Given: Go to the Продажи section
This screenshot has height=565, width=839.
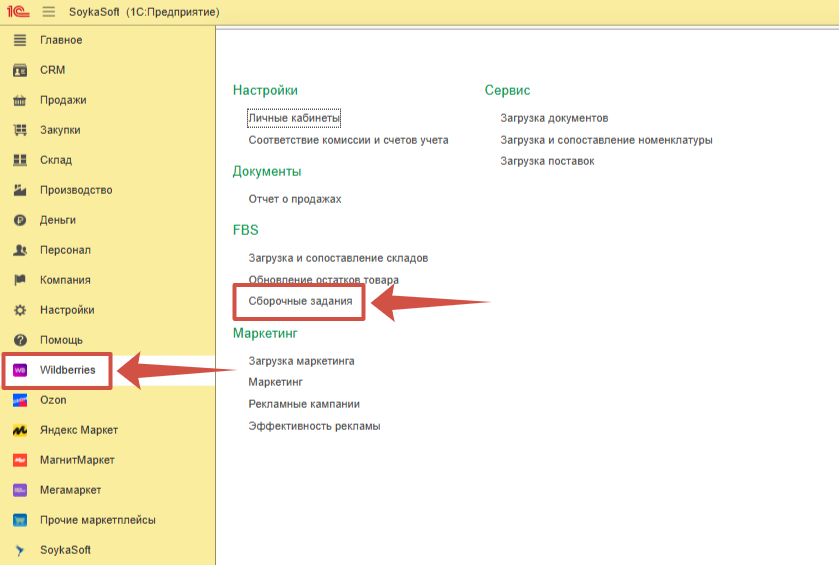Looking at the screenshot, I should [x=63, y=100].
